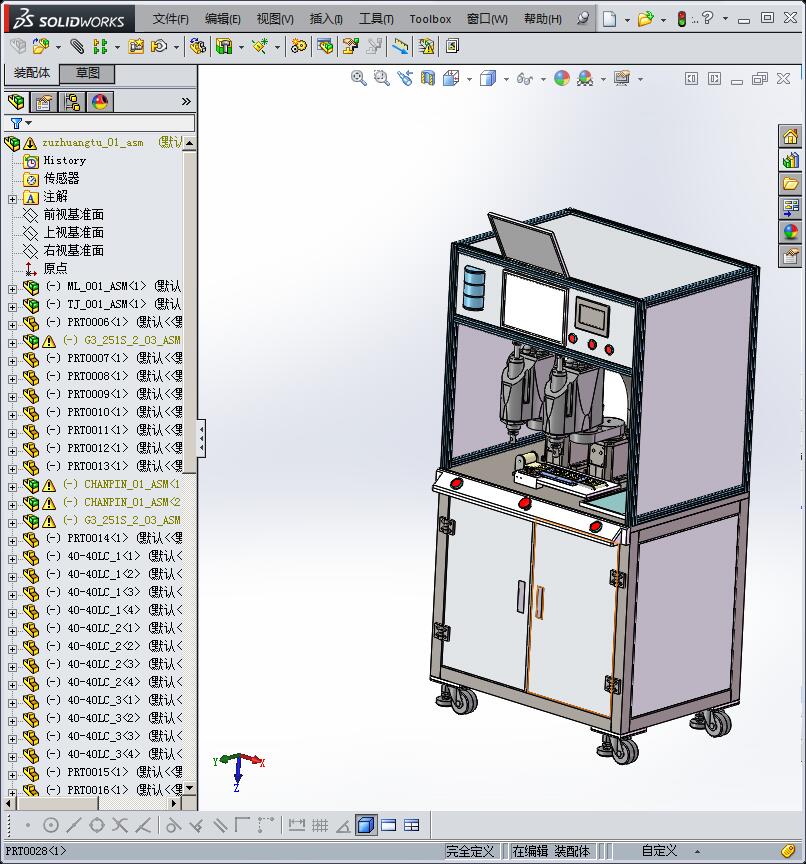Click the 自定义 units status bar button
806x864 pixels.
659,851
